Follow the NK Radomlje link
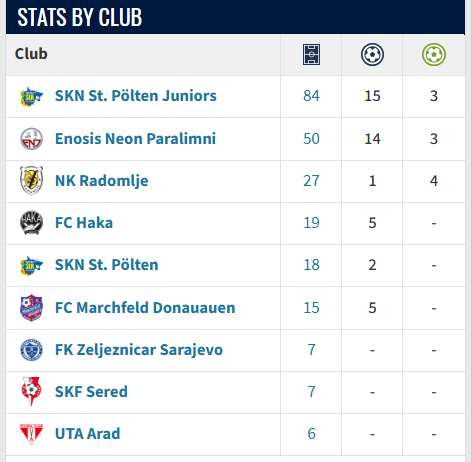This screenshot has width=472, height=462. pos(102,181)
